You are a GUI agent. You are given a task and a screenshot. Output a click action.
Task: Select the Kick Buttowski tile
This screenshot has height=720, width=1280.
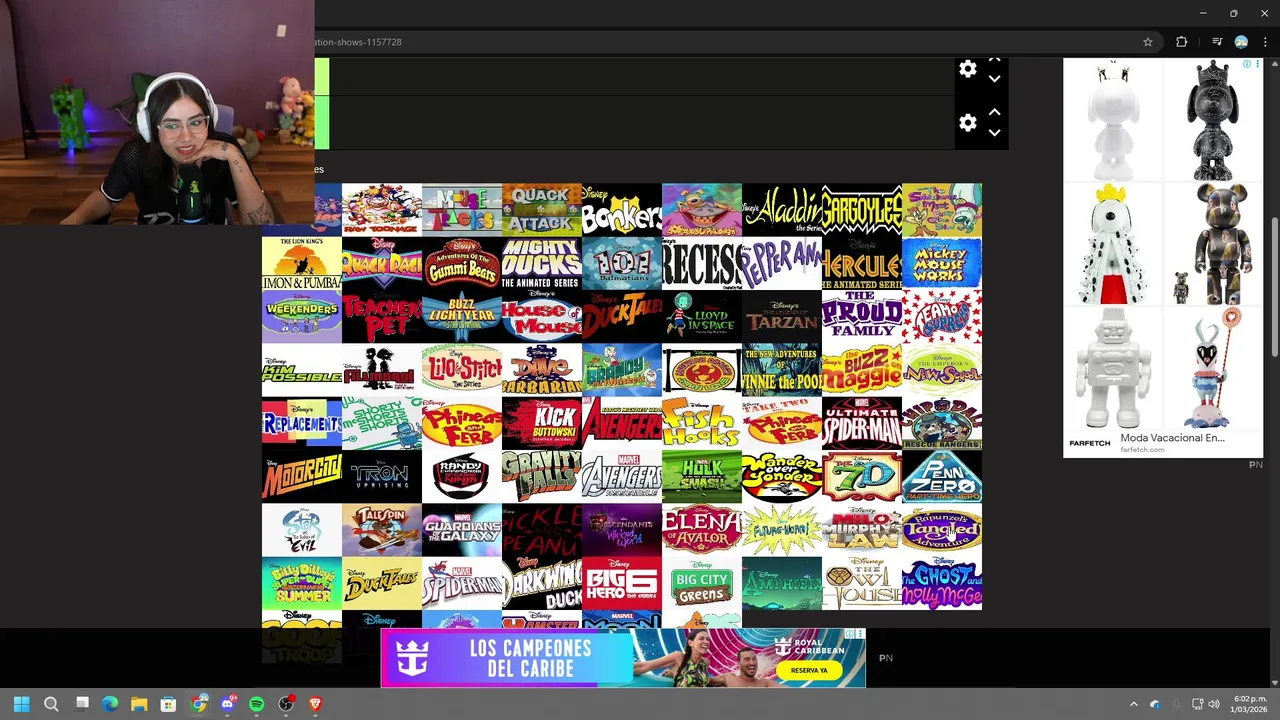(x=541, y=424)
